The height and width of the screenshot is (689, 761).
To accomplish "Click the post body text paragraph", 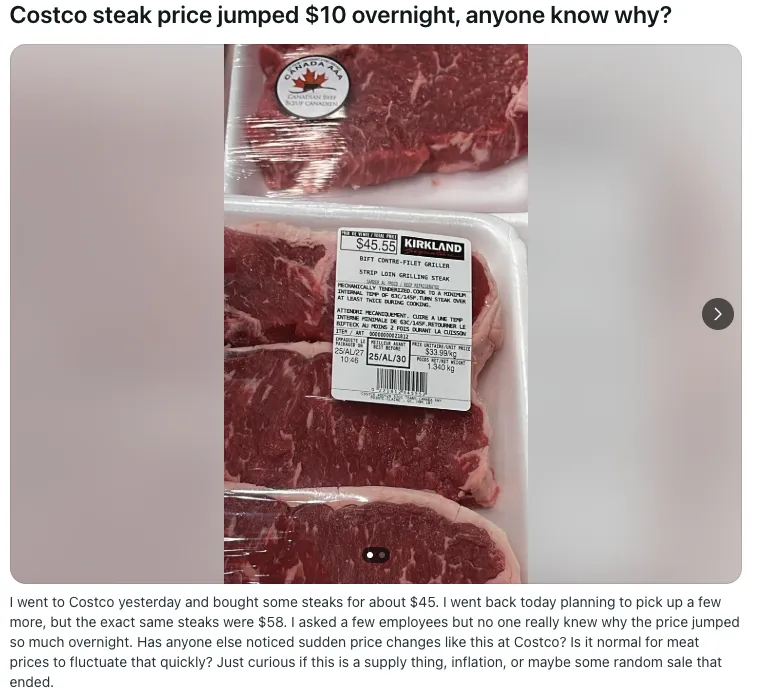I will tap(375, 642).
